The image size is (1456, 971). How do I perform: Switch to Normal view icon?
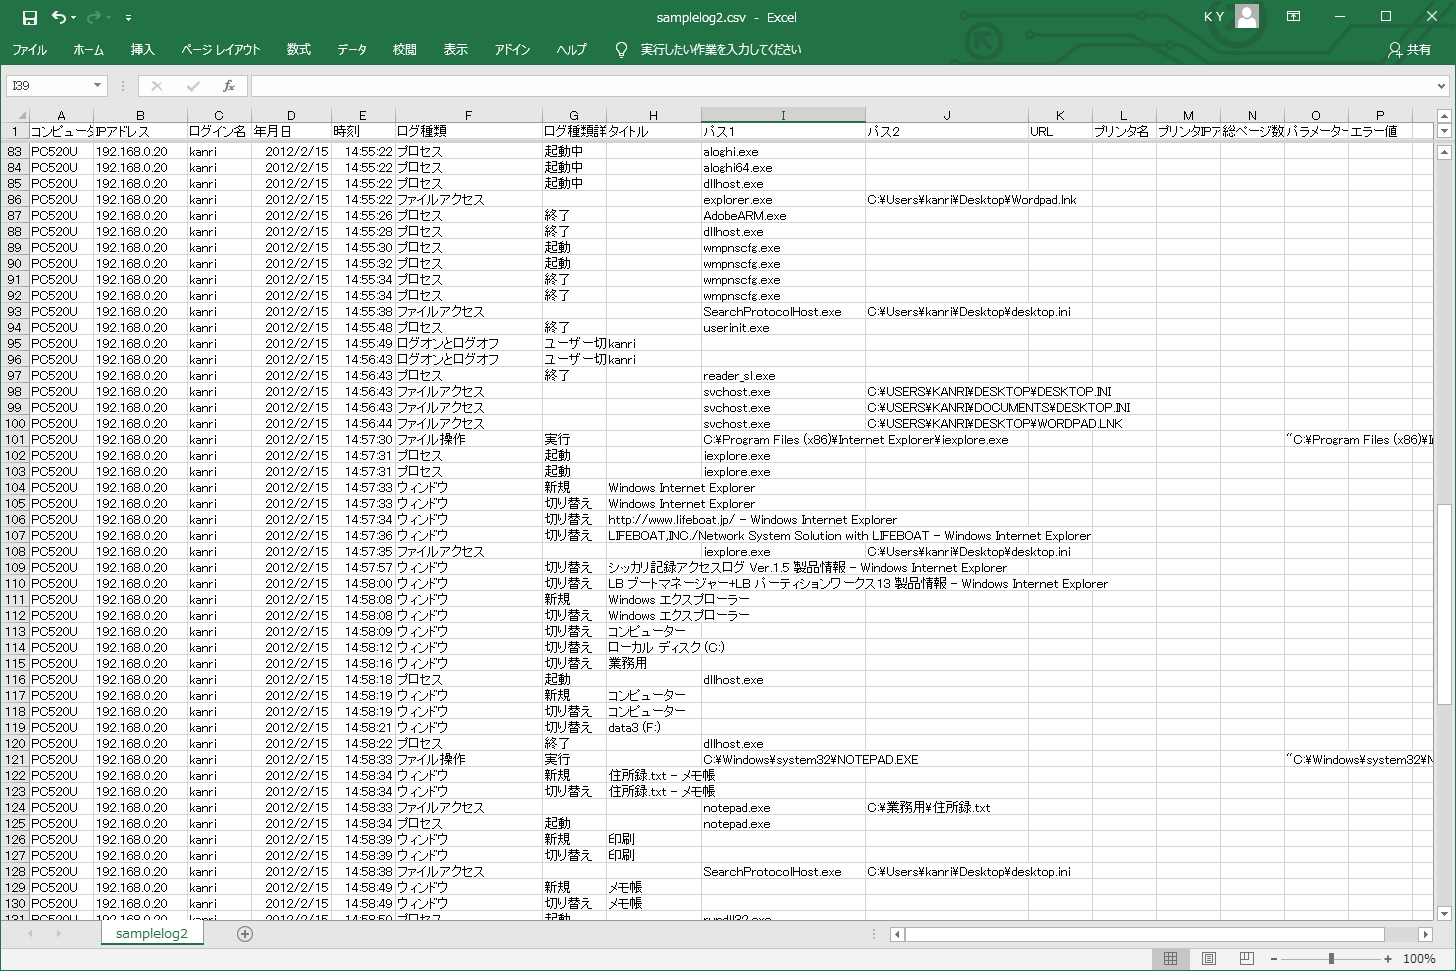click(1170, 958)
